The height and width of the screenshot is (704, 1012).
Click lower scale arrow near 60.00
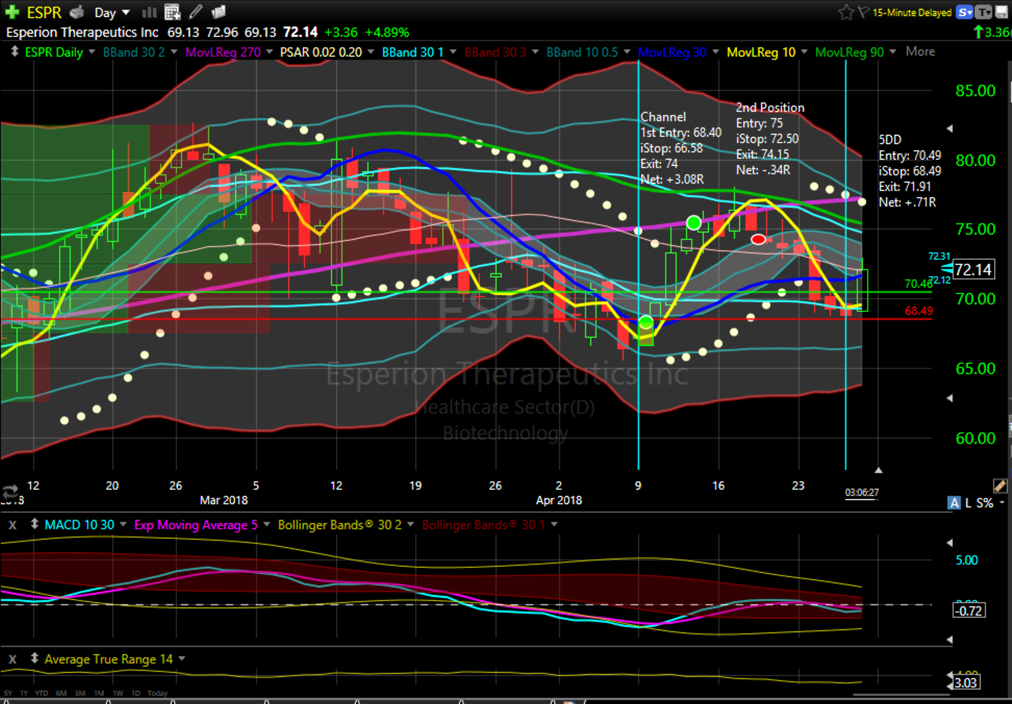coord(949,398)
